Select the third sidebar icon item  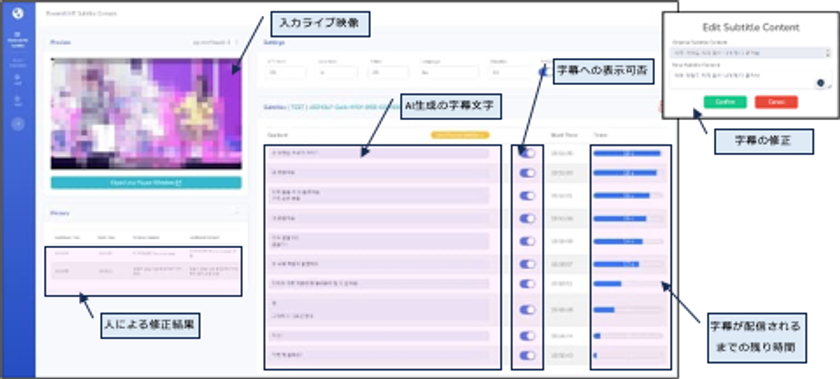18,79
